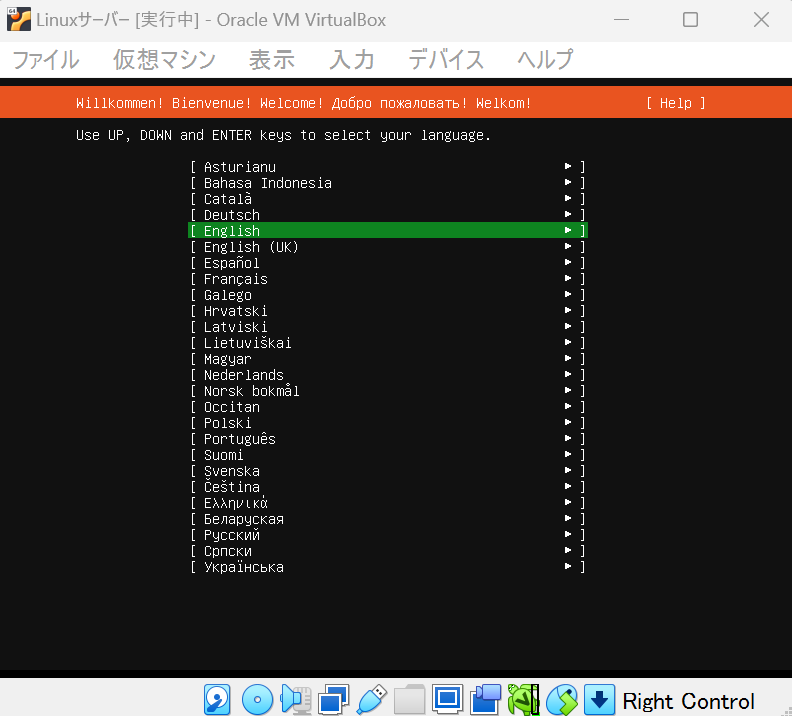Click the video recording status icon
The height and width of the screenshot is (716, 792).
click(x=485, y=700)
